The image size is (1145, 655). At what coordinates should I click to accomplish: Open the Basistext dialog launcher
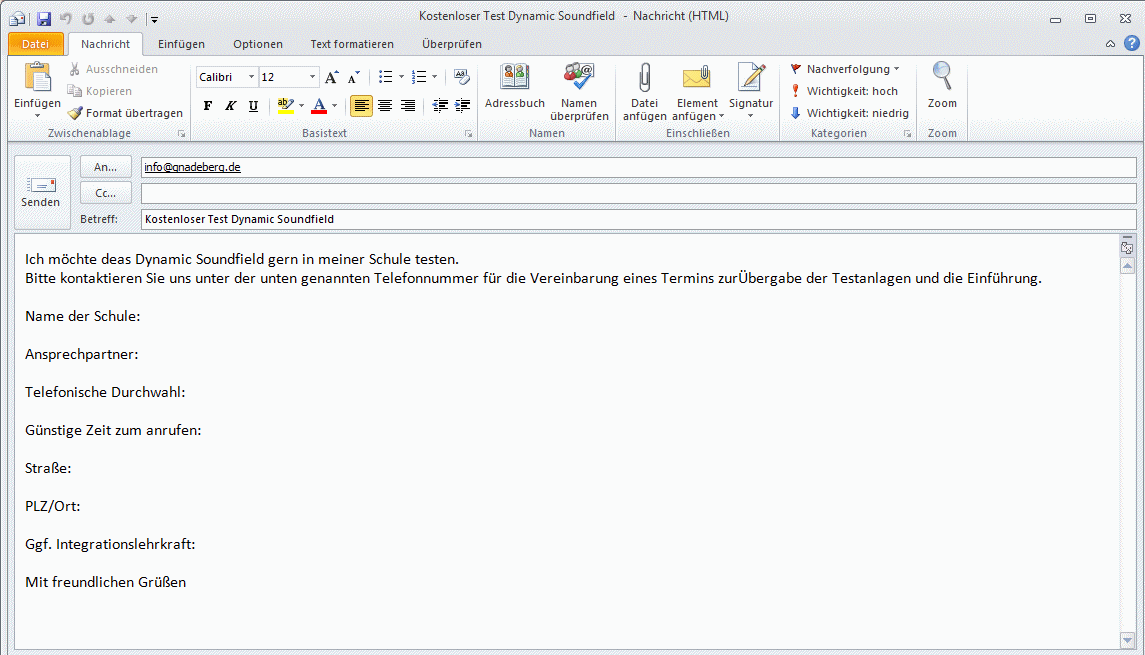[468, 134]
